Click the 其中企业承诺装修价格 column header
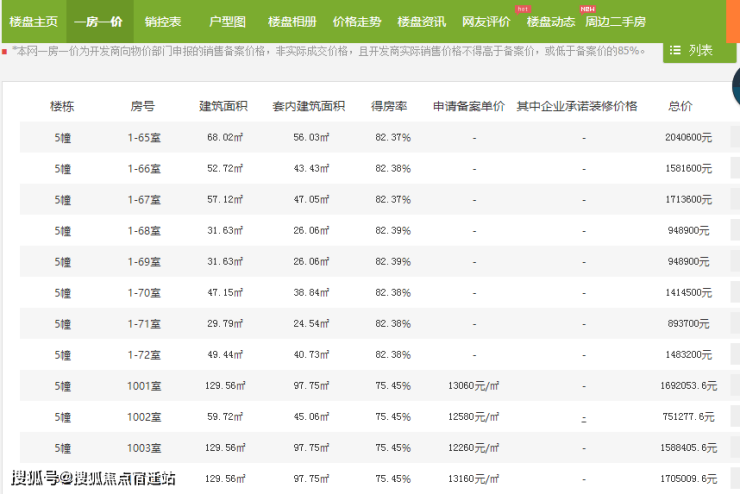740x494 pixels. [577, 106]
